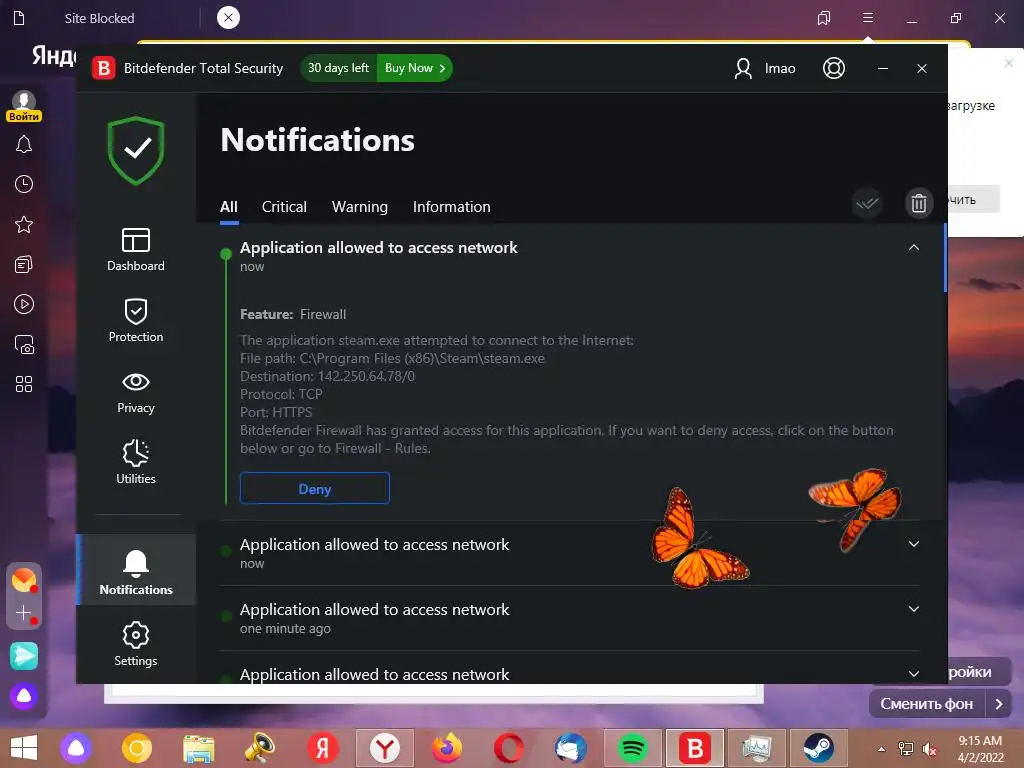Close the Site Blocked browser tab

pos(228,18)
